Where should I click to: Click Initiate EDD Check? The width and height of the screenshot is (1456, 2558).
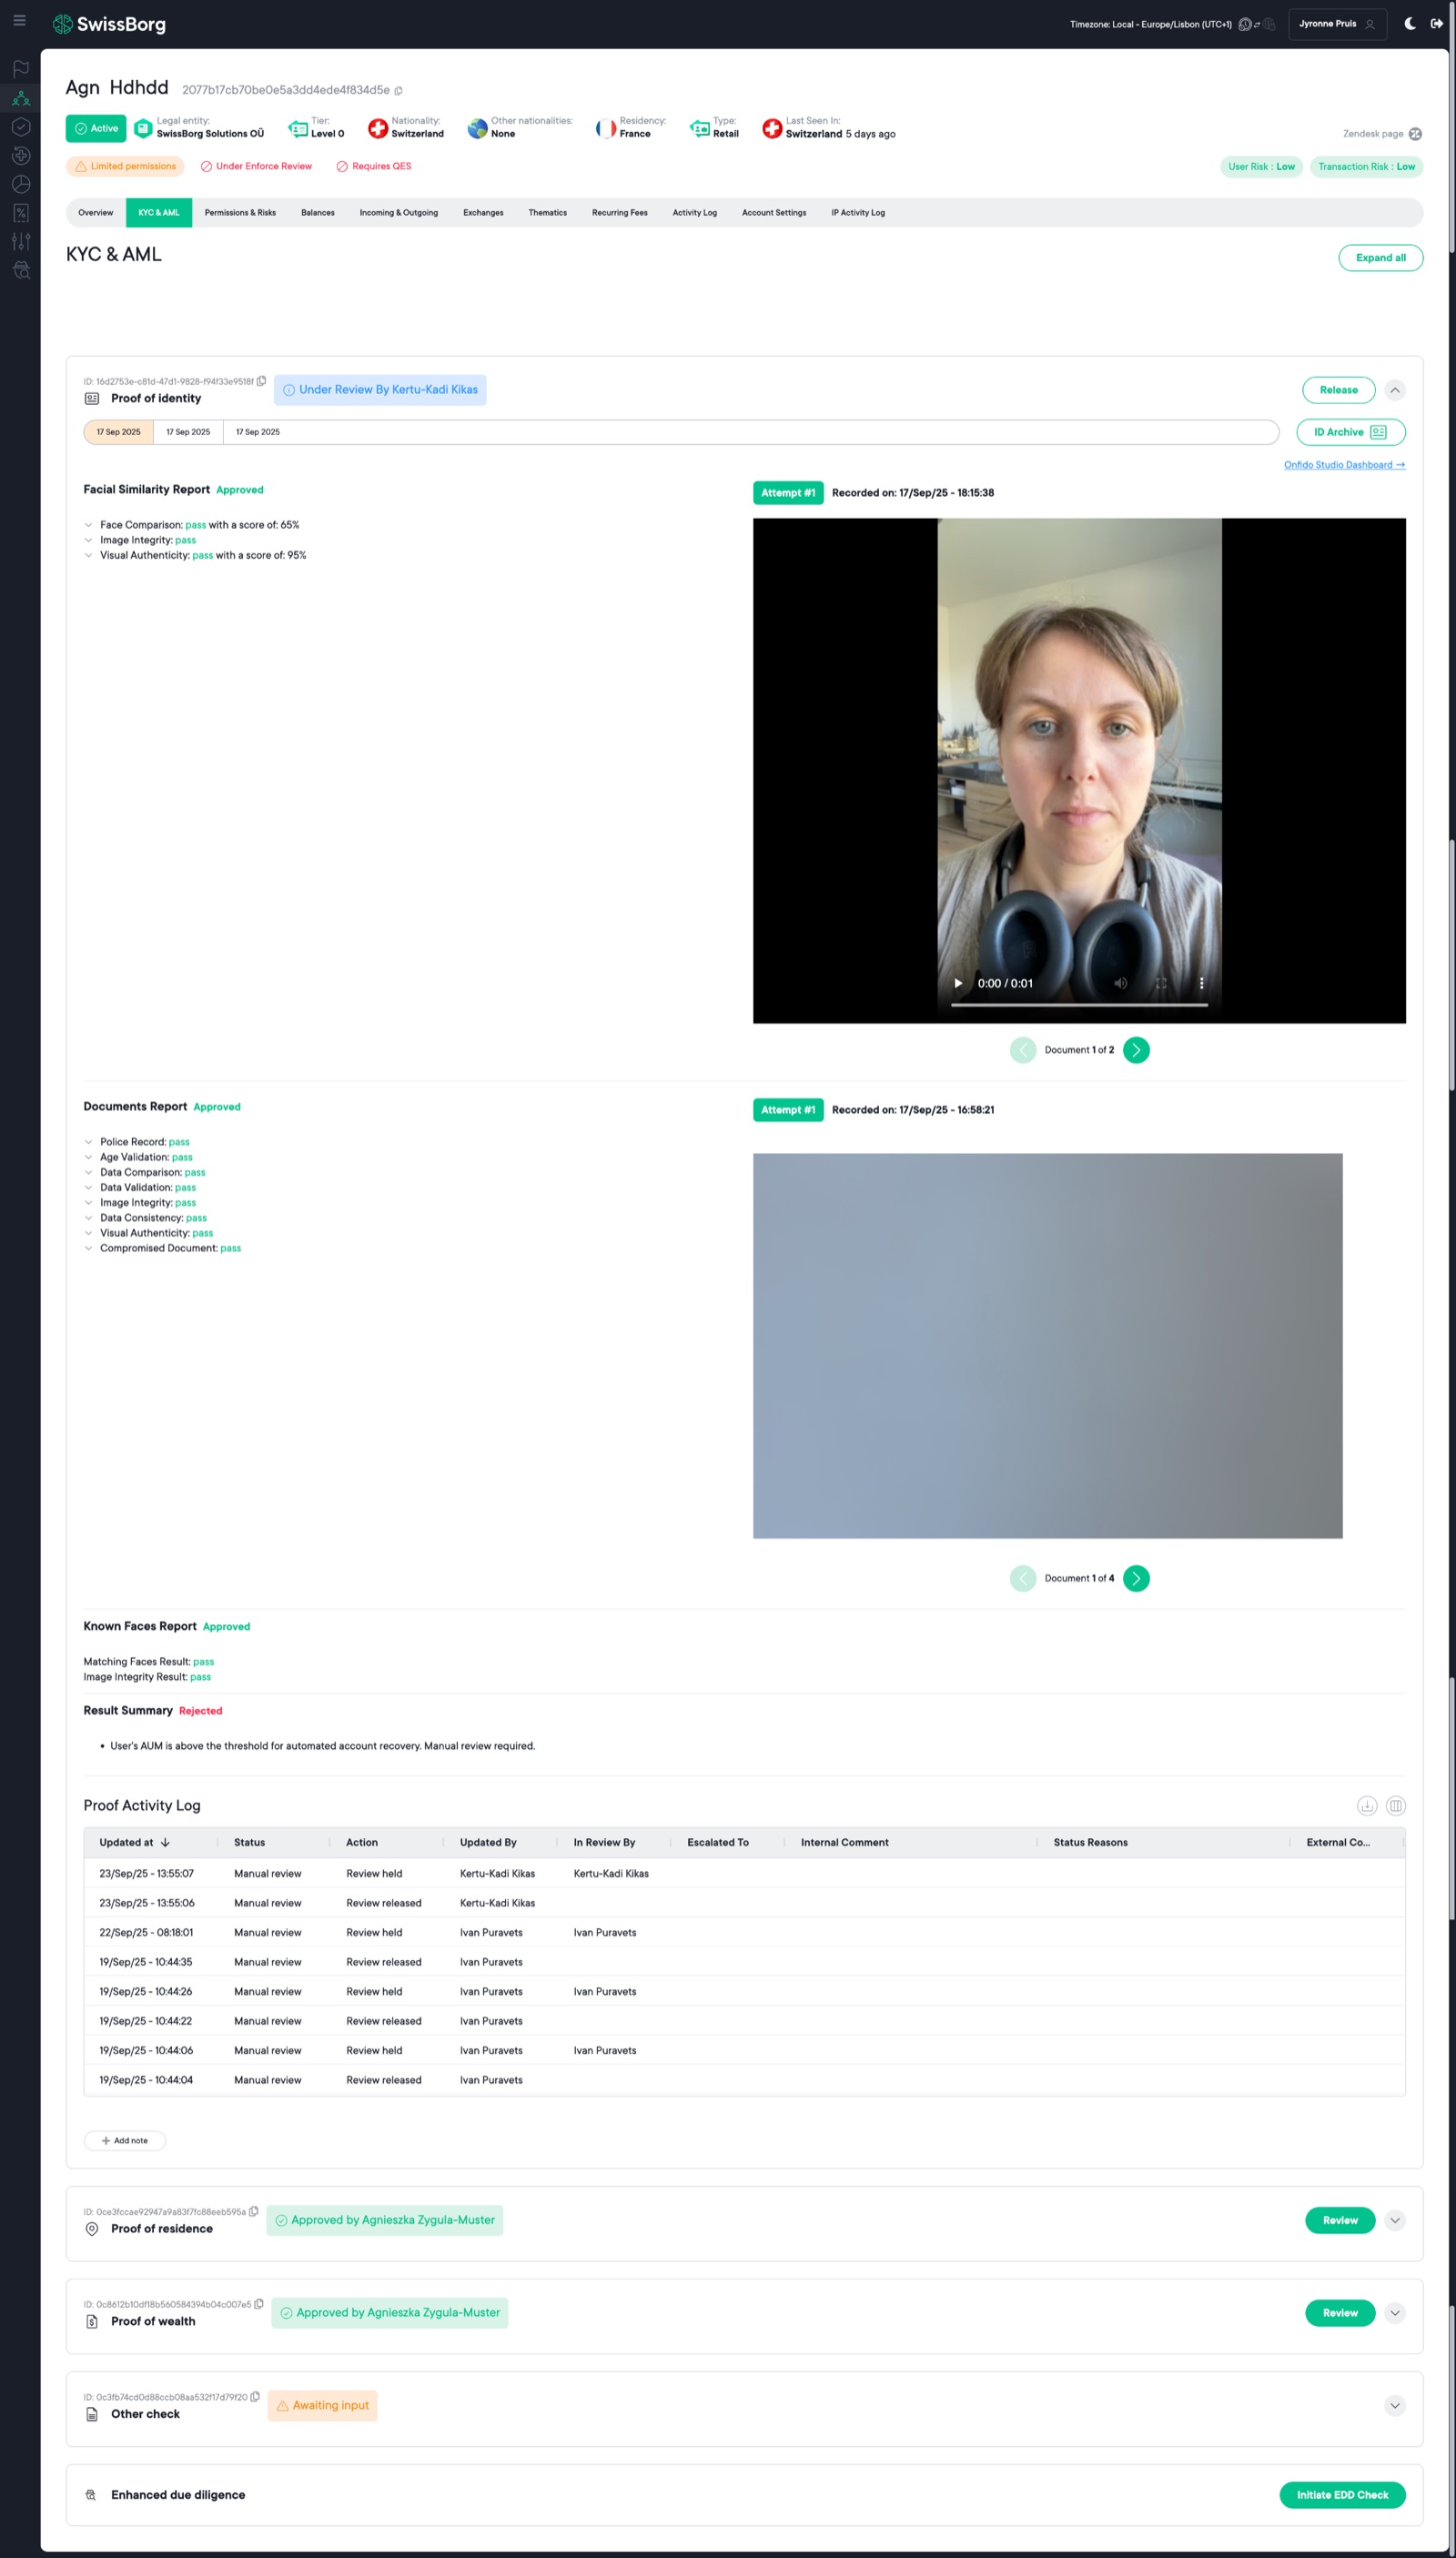click(x=1342, y=2494)
